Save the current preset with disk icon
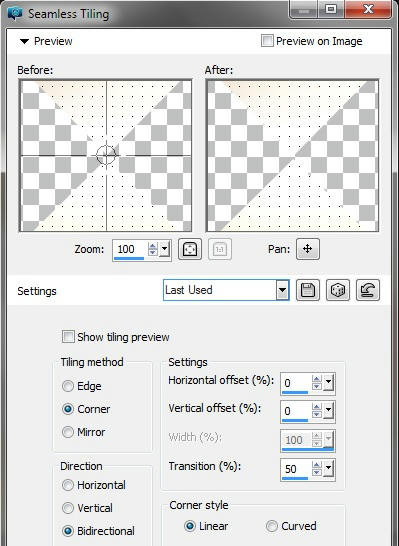The width and height of the screenshot is (399, 546). 308,290
